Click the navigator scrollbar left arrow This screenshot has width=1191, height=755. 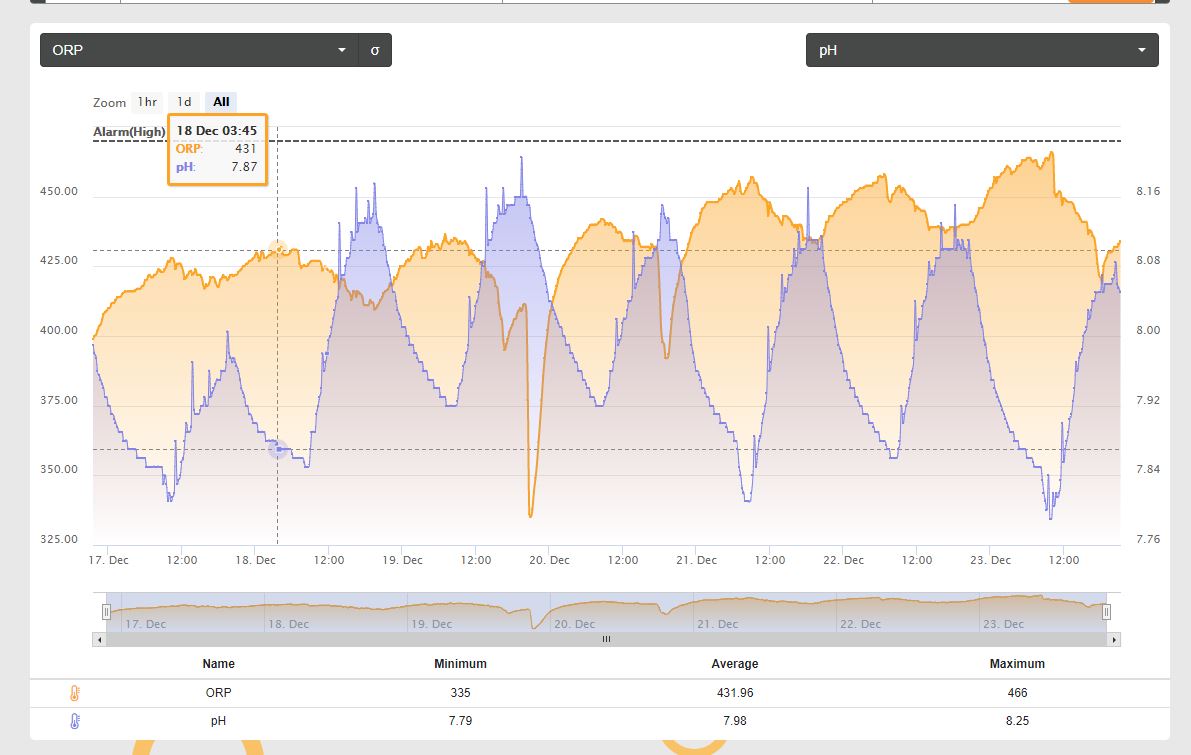click(x=100, y=640)
